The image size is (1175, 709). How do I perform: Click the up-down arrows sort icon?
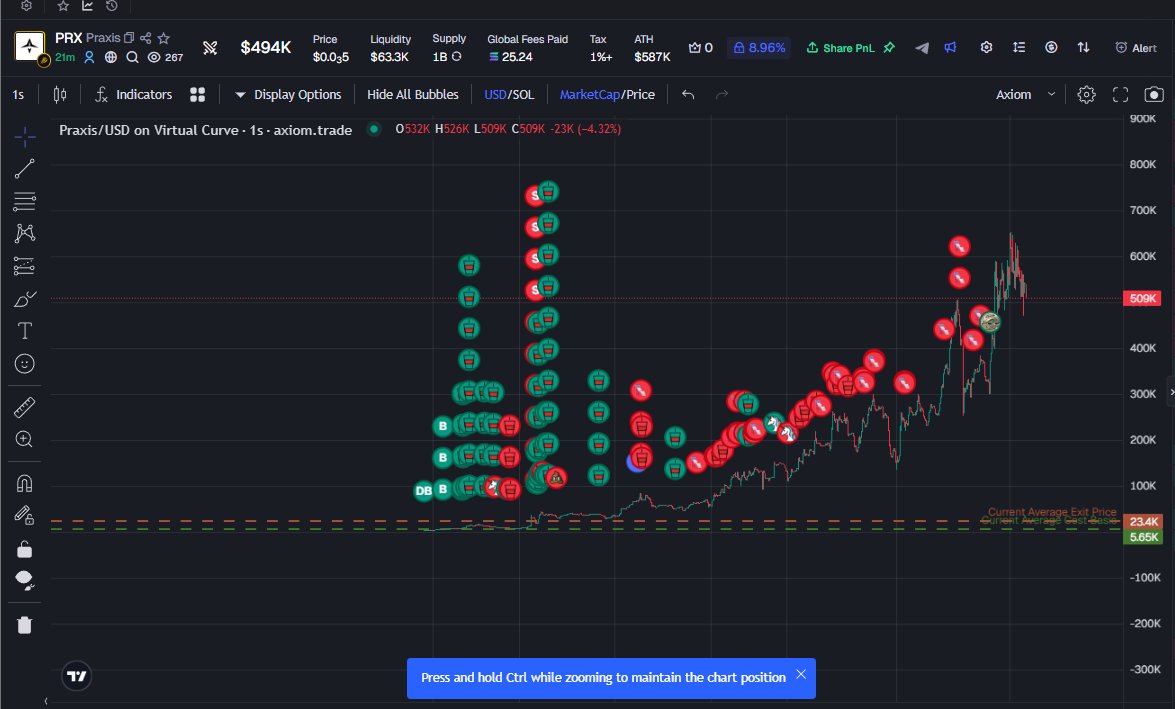click(x=1084, y=47)
